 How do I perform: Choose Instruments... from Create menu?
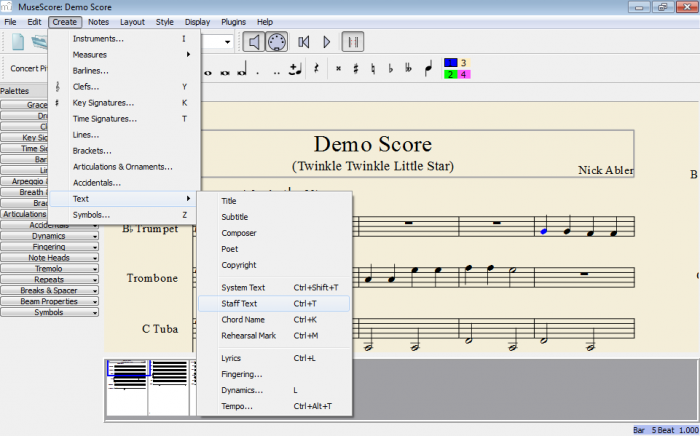click(x=124, y=39)
